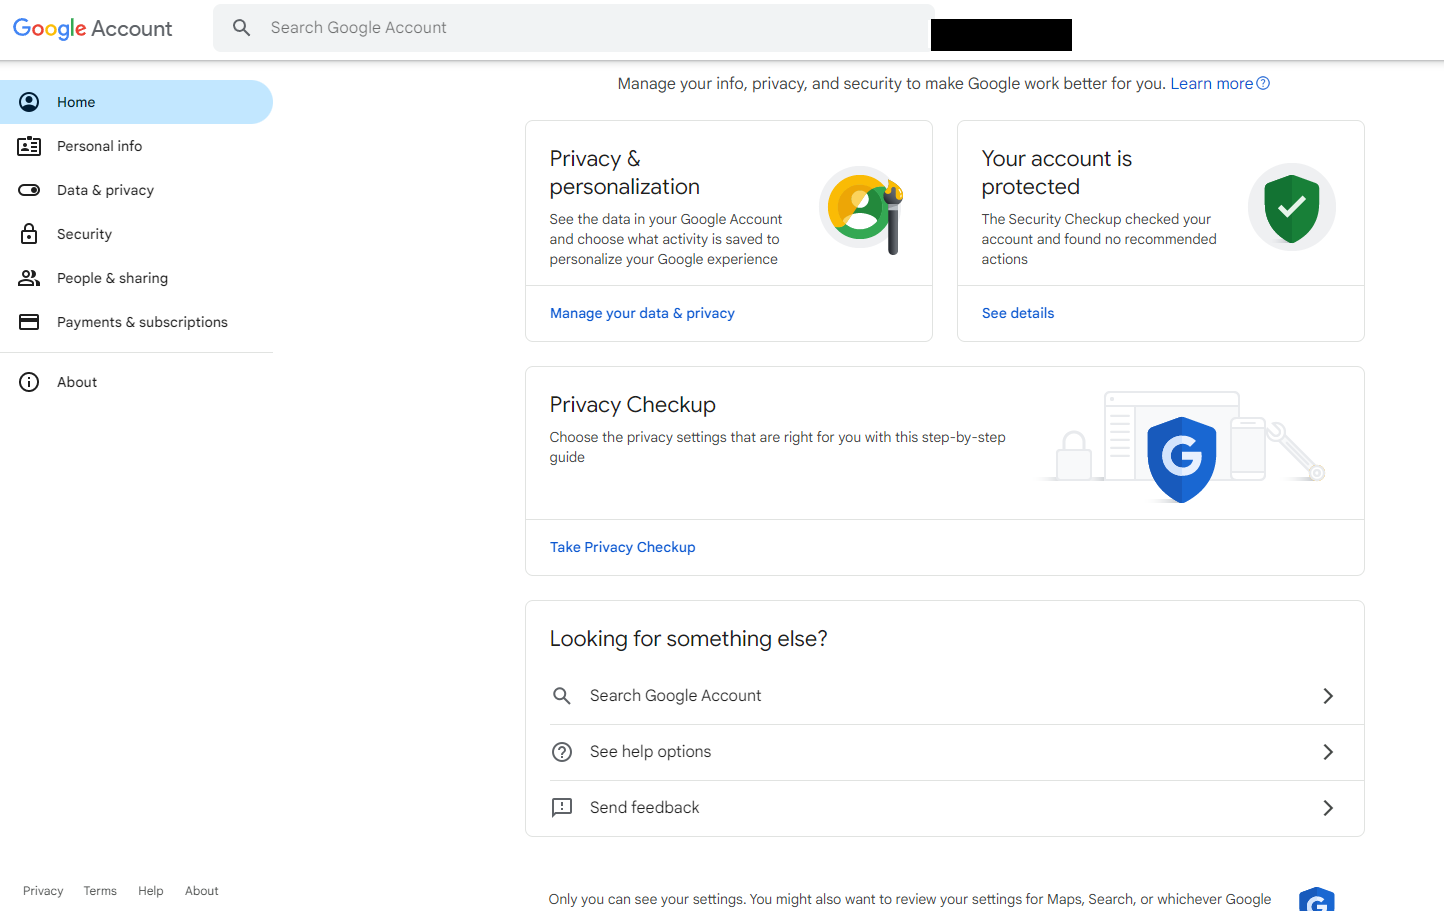Viewport: 1444px width, 911px height.
Task: Click Help link in footer
Action: point(151,891)
